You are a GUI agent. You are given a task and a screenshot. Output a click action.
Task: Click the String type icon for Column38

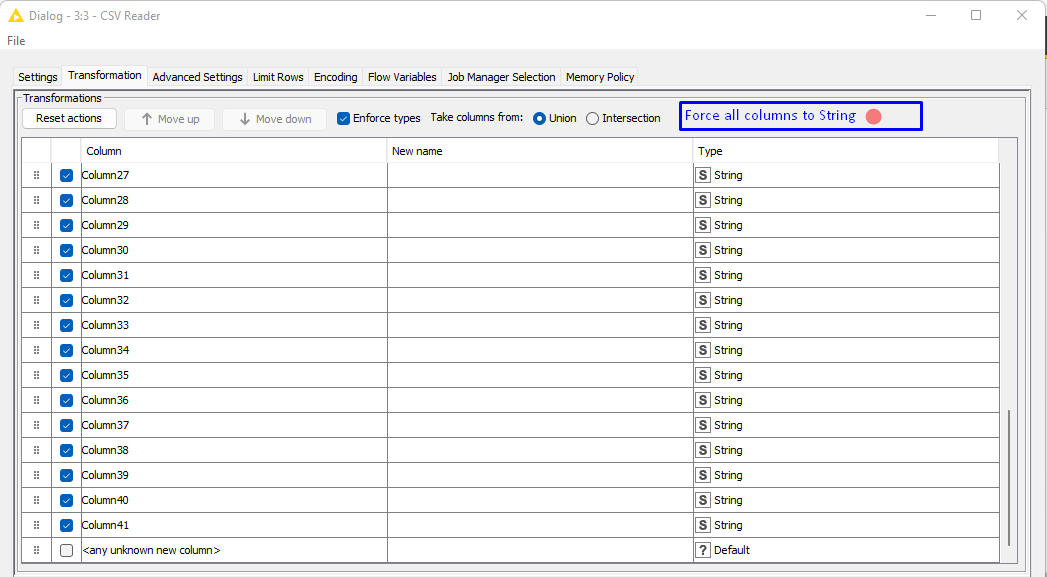coord(702,450)
